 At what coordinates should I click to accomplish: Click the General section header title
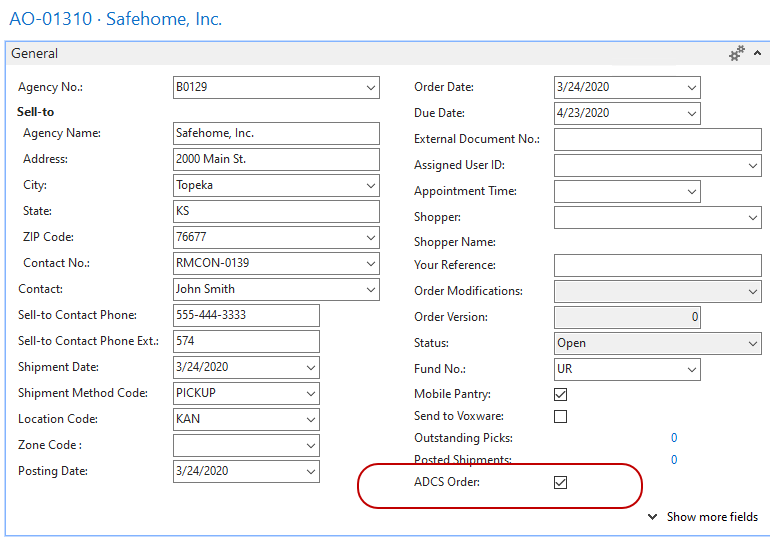pyautogui.click(x=35, y=54)
